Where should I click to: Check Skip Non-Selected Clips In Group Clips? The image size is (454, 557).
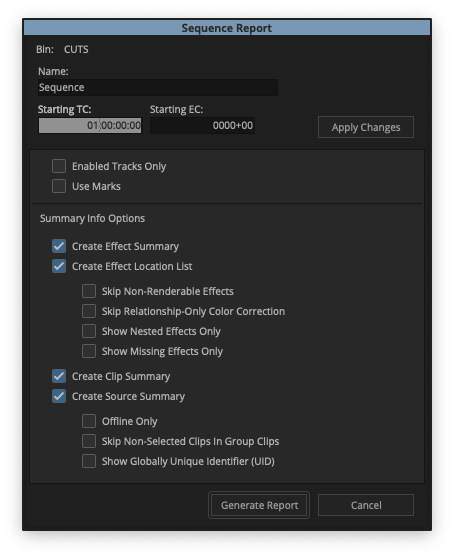click(x=89, y=441)
